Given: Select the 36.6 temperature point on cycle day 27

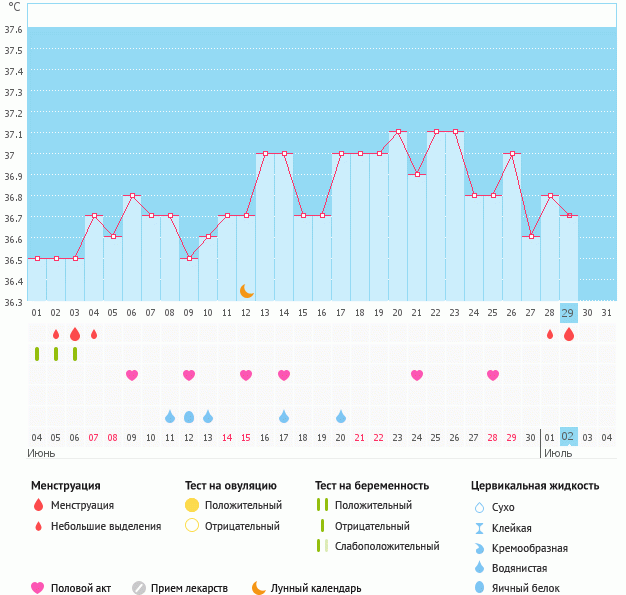Looking at the screenshot, I should pos(531,237).
